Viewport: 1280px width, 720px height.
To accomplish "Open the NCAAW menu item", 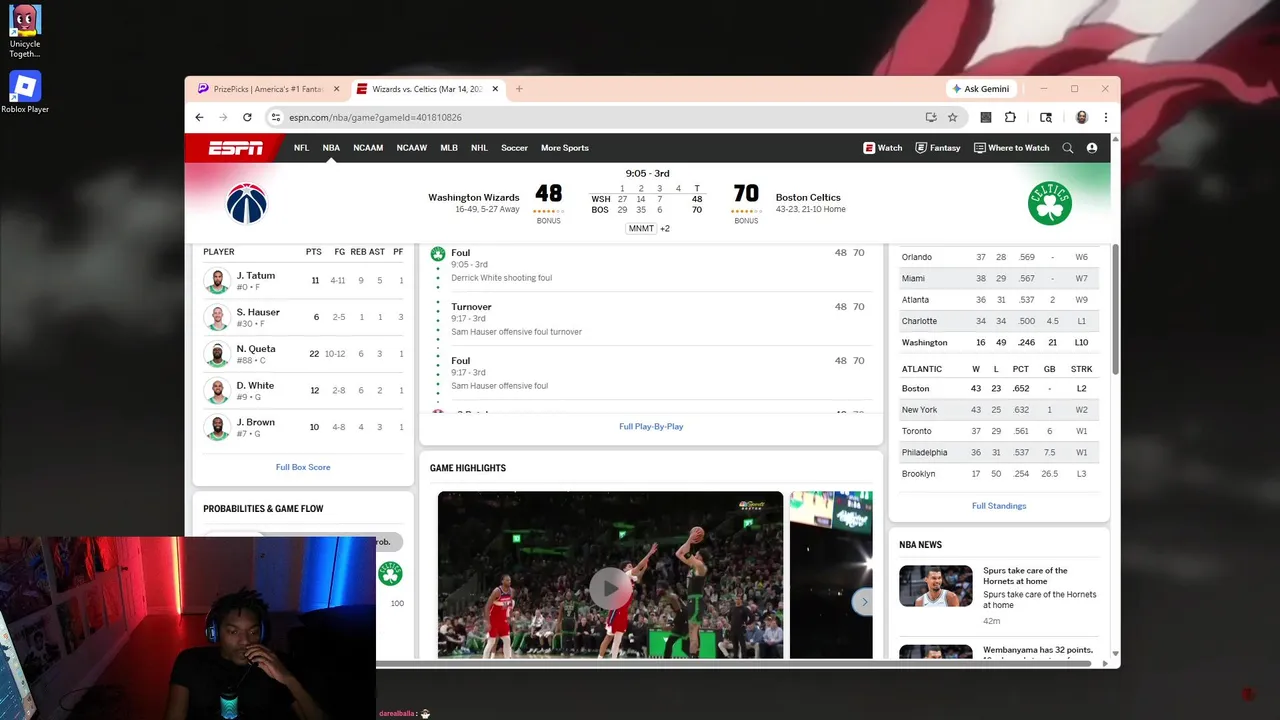I will tap(412, 148).
